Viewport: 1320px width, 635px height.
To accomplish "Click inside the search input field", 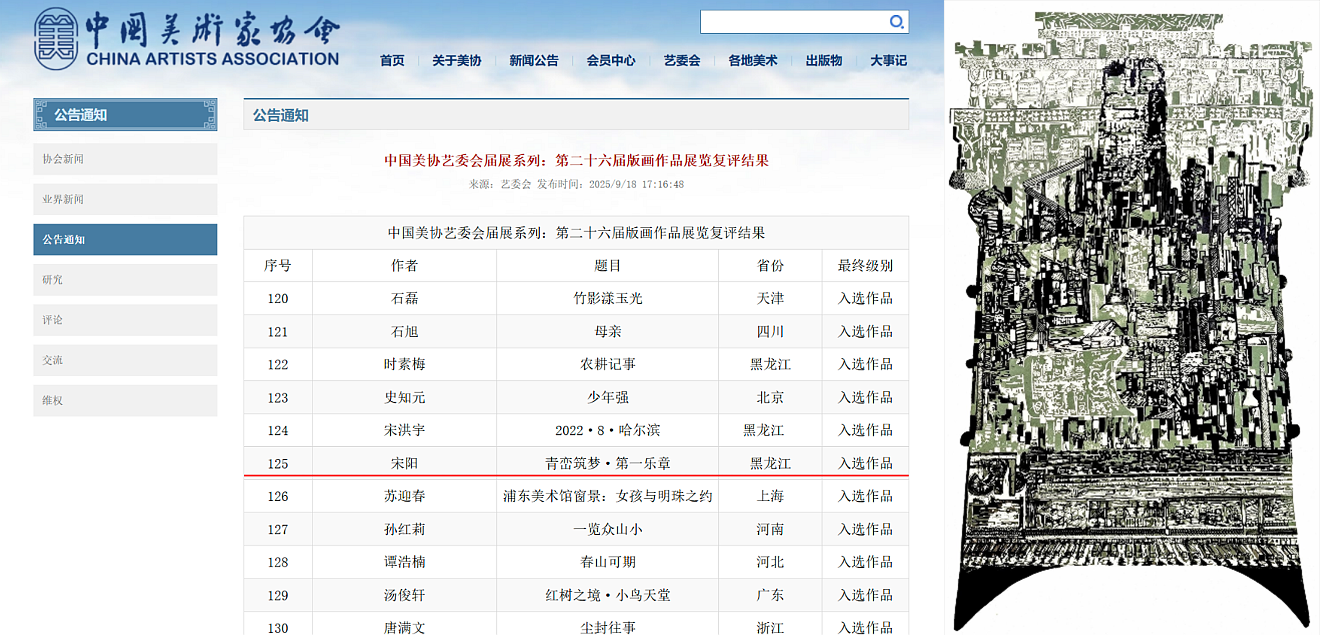I will click(792, 22).
